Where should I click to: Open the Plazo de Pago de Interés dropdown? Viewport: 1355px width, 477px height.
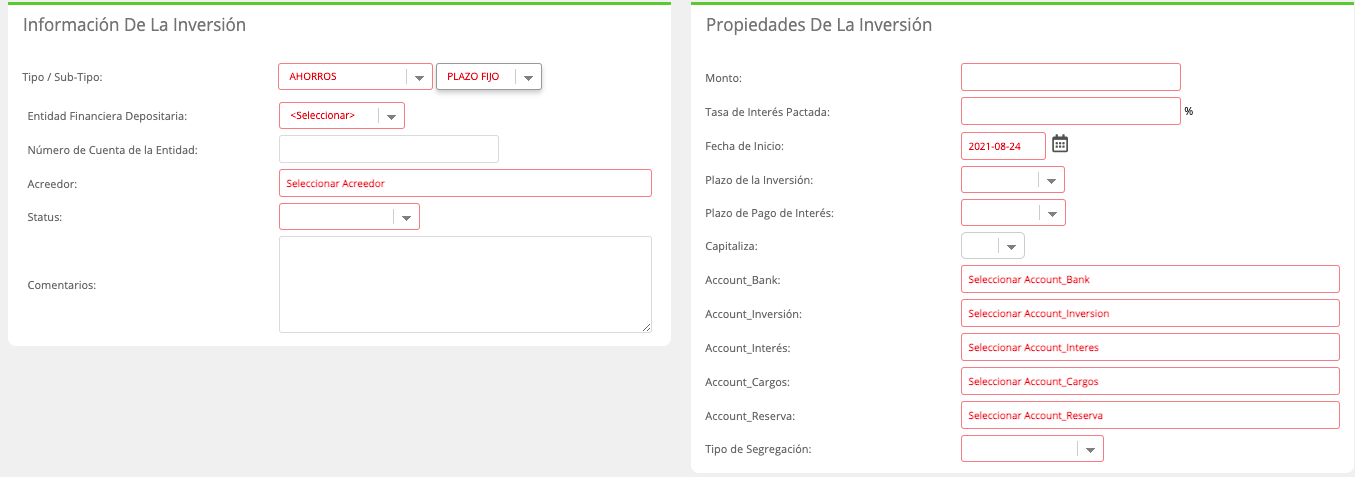point(1013,213)
